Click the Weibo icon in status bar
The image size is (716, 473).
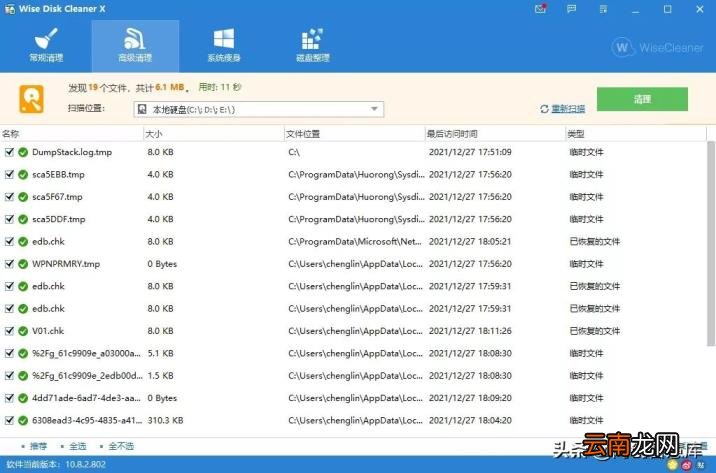coord(686,465)
